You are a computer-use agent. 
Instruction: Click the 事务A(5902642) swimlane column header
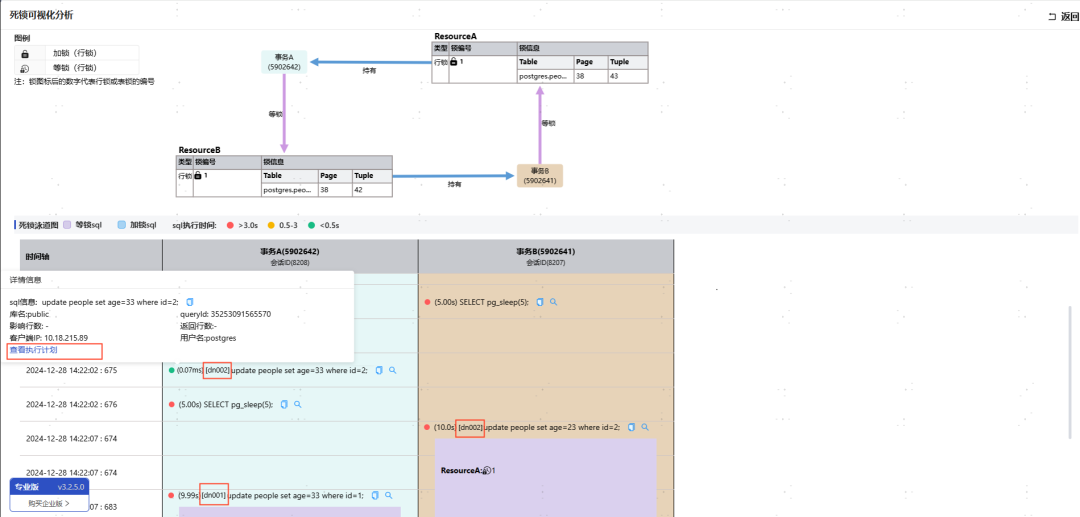coord(290,256)
